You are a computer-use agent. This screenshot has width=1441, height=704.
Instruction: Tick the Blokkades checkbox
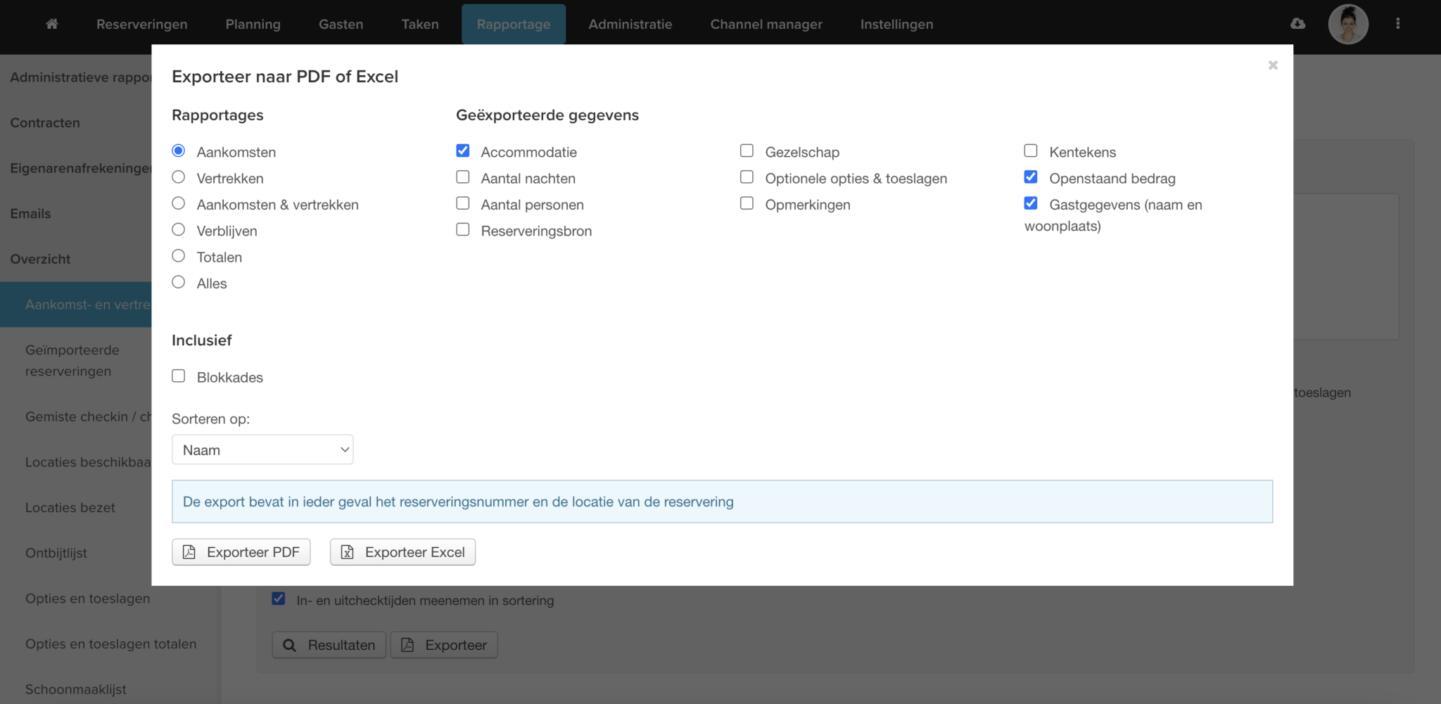click(x=179, y=377)
